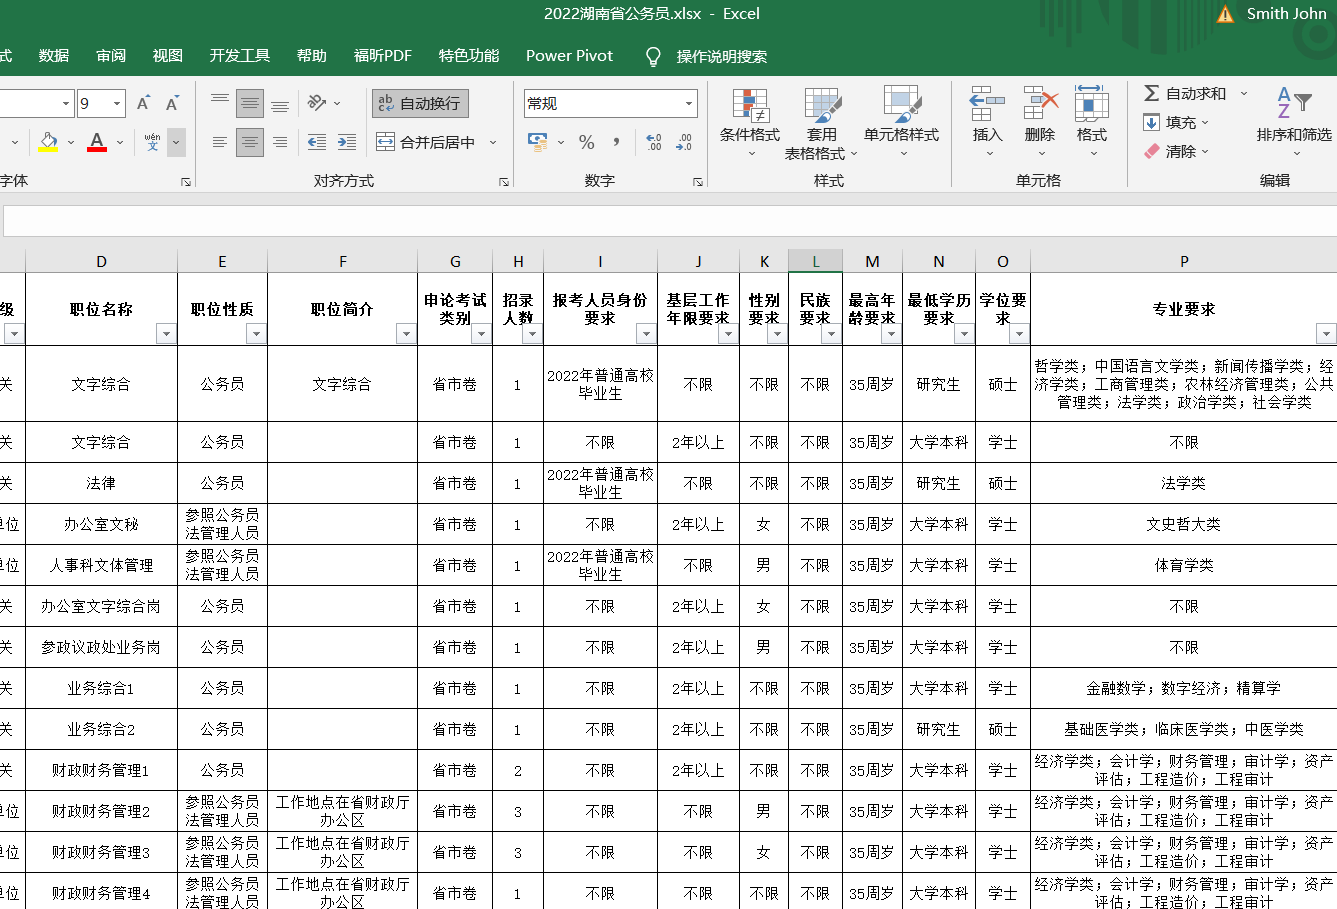Open filter dropdown for 性别要求 column
The width and height of the screenshot is (1337, 909).
click(777, 334)
